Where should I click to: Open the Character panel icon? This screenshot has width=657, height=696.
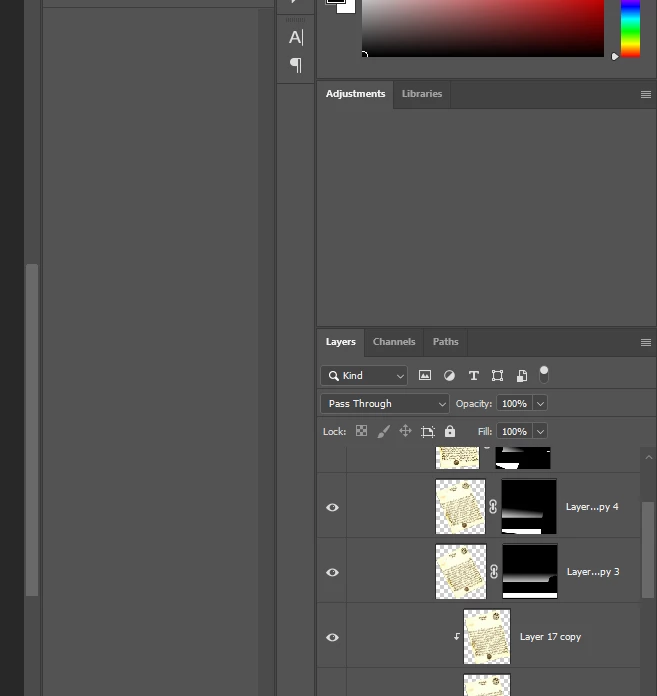click(x=296, y=37)
